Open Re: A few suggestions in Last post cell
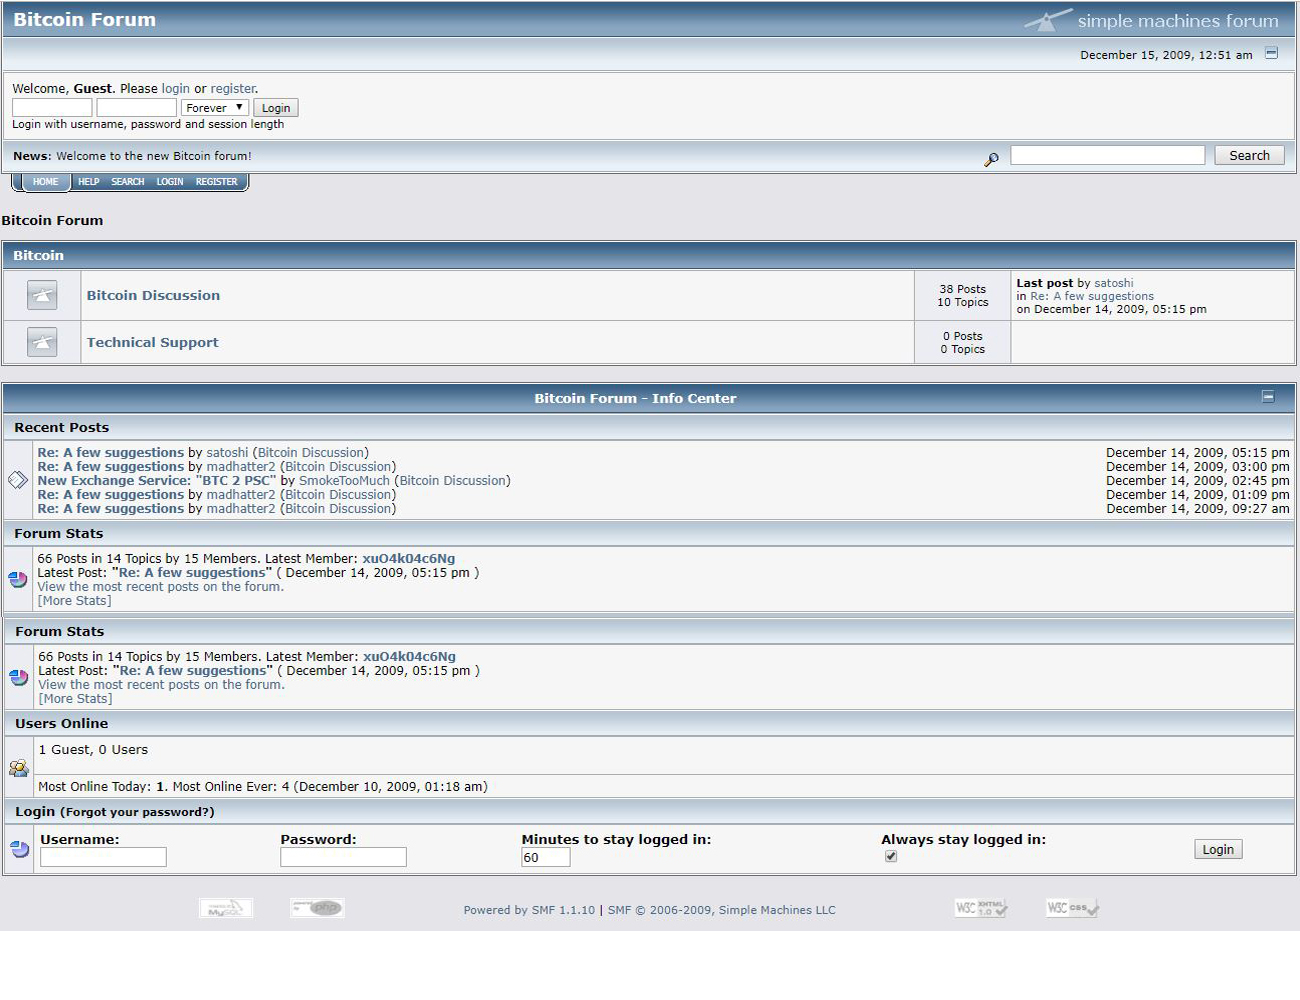 (x=1092, y=296)
